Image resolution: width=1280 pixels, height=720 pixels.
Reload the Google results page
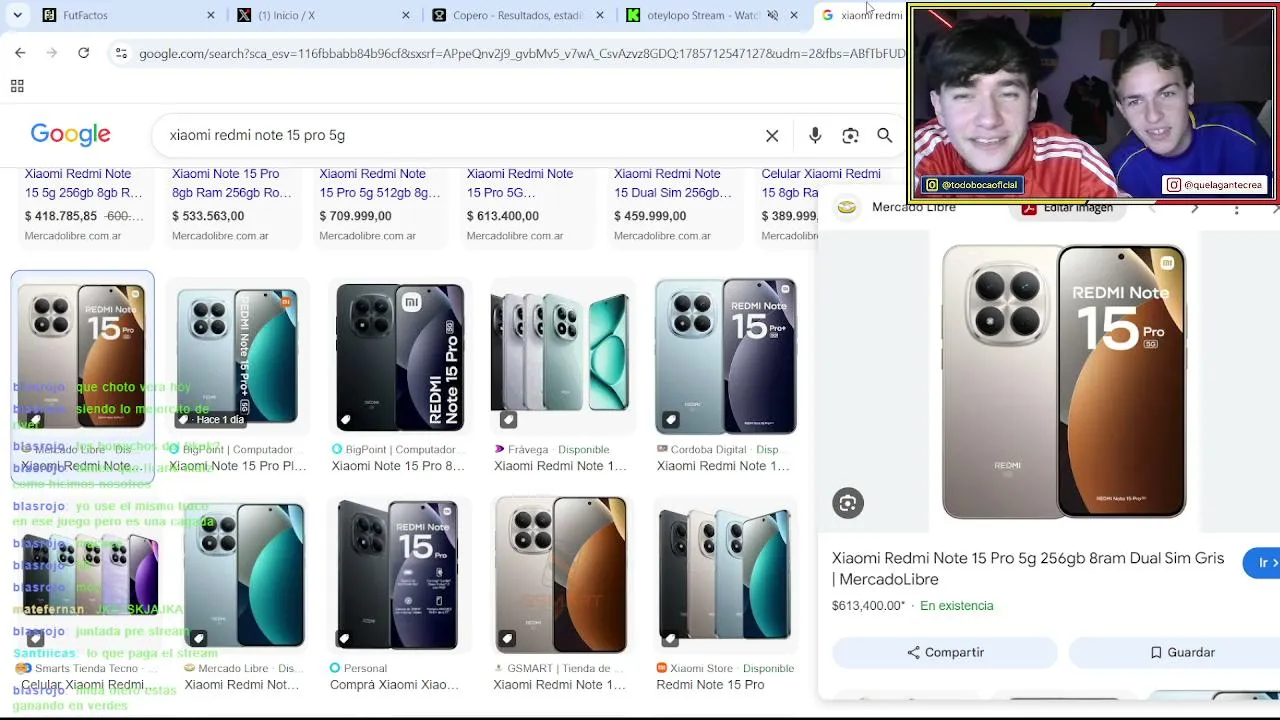(x=84, y=53)
